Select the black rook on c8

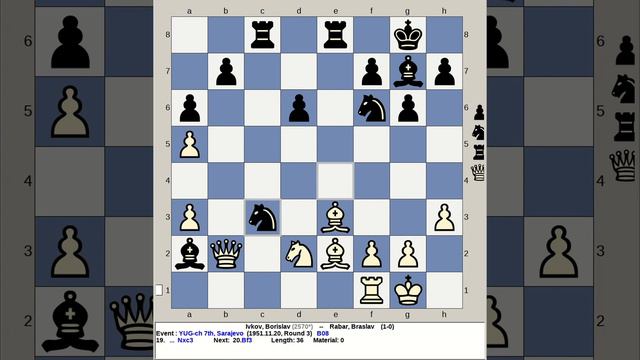tap(262, 35)
